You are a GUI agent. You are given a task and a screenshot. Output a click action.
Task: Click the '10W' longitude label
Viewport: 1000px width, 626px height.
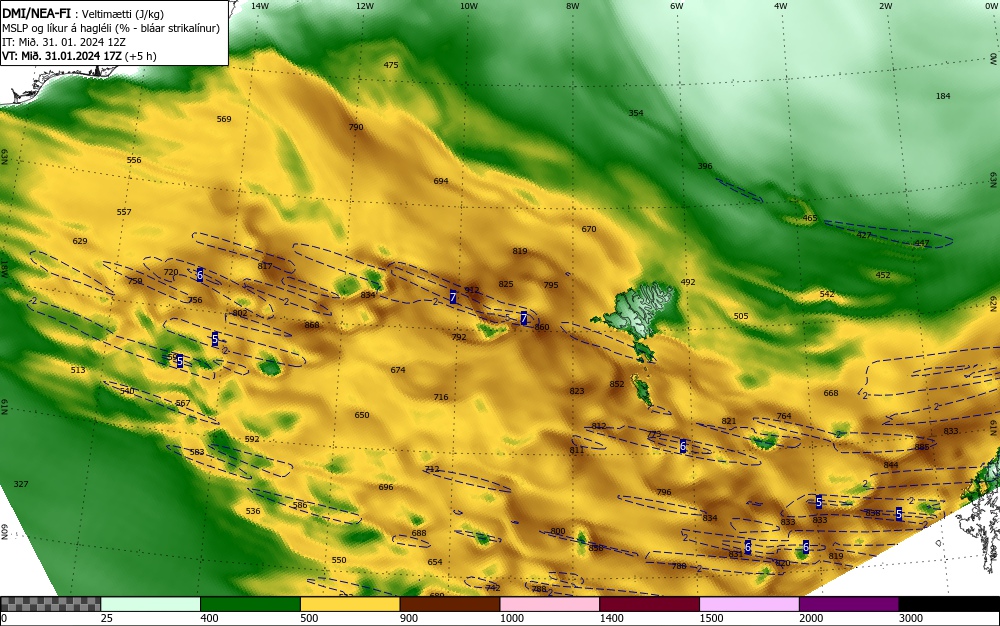469,6
